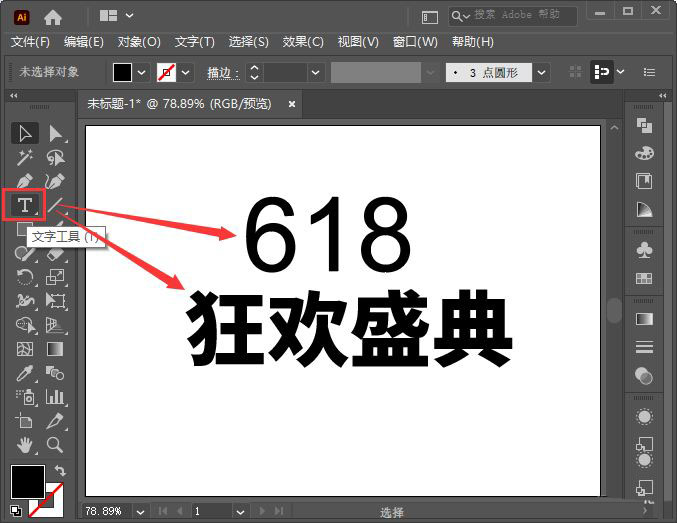
Task: Open the Color panel palette icon
Action: pyautogui.click(x=644, y=153)
